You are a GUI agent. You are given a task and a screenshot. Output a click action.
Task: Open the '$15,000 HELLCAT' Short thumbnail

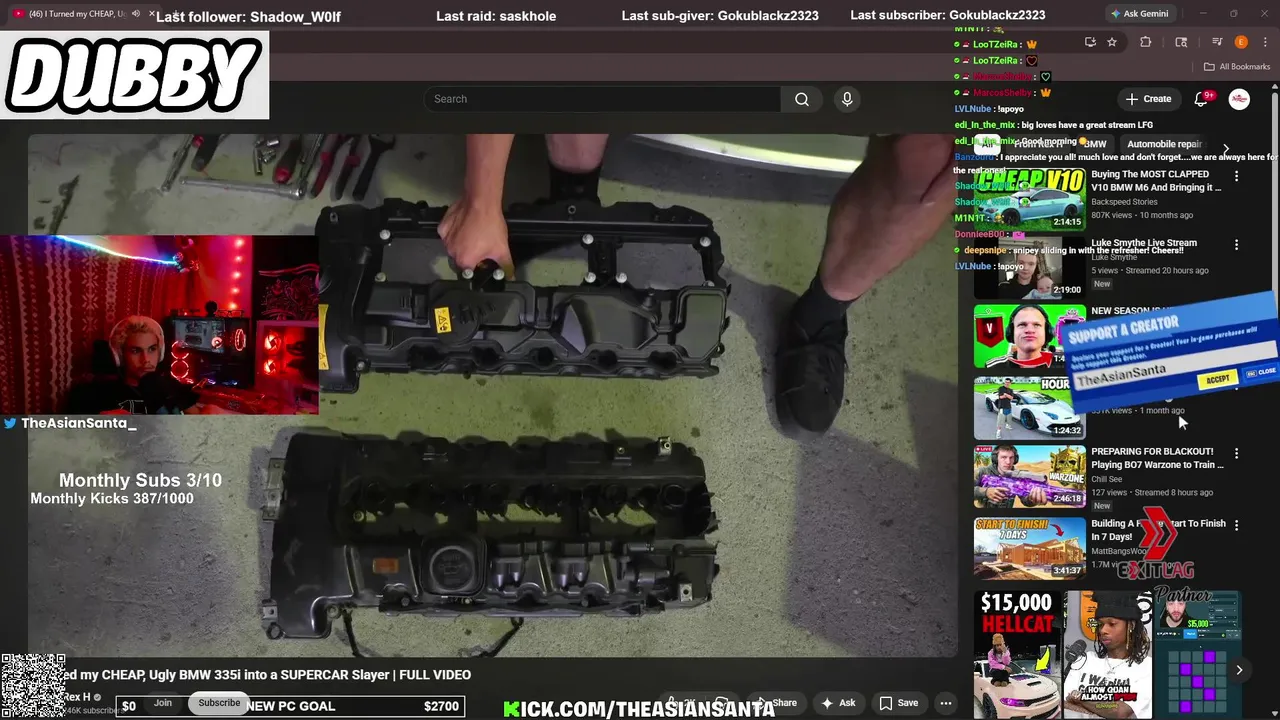1016,655
